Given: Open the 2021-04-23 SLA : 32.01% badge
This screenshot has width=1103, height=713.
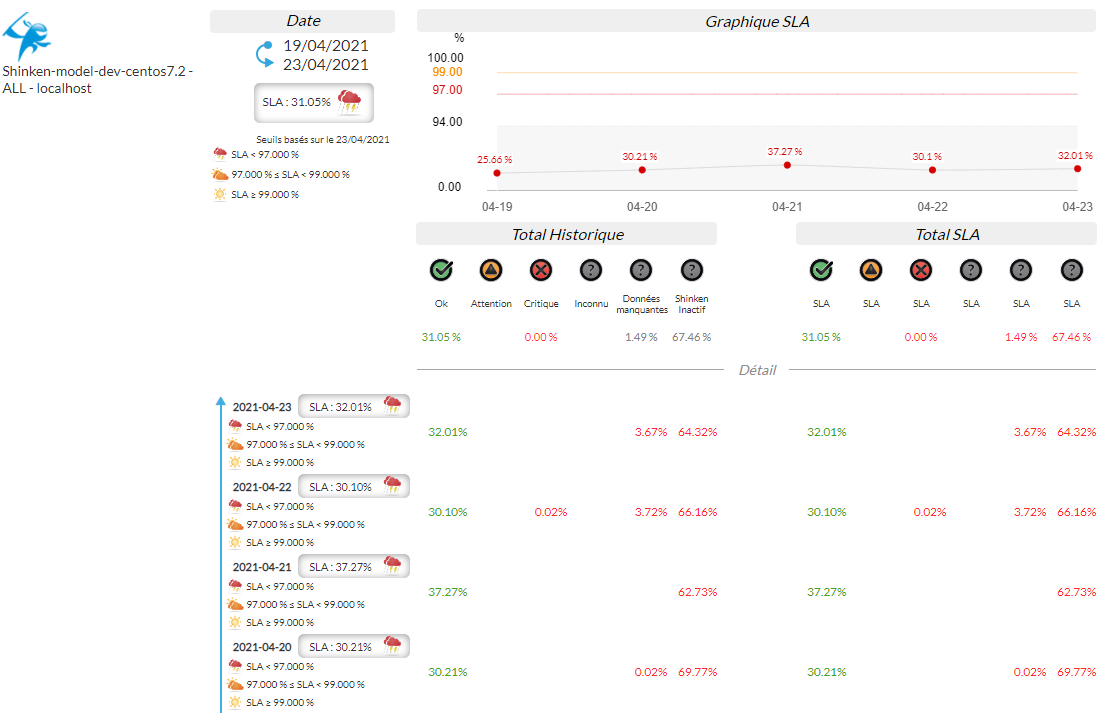Looking at the screenshot, I should coord(354,406).
